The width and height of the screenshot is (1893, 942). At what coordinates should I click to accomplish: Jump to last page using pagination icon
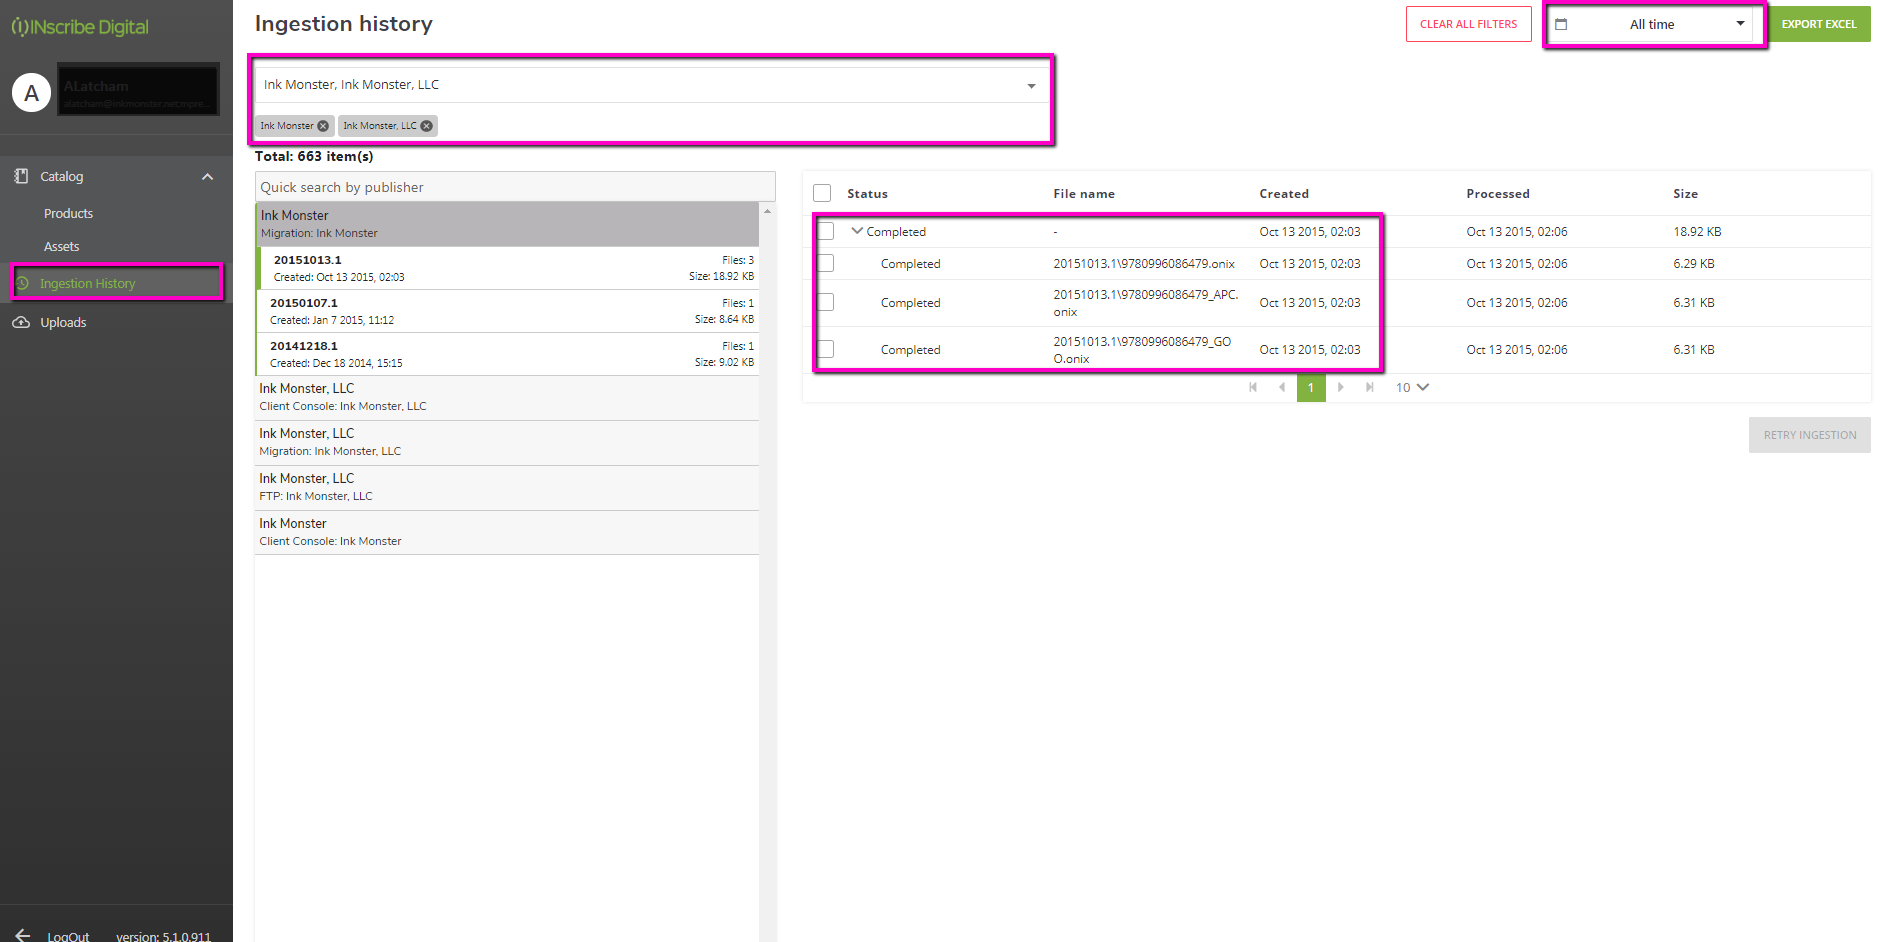point(1369,388)
